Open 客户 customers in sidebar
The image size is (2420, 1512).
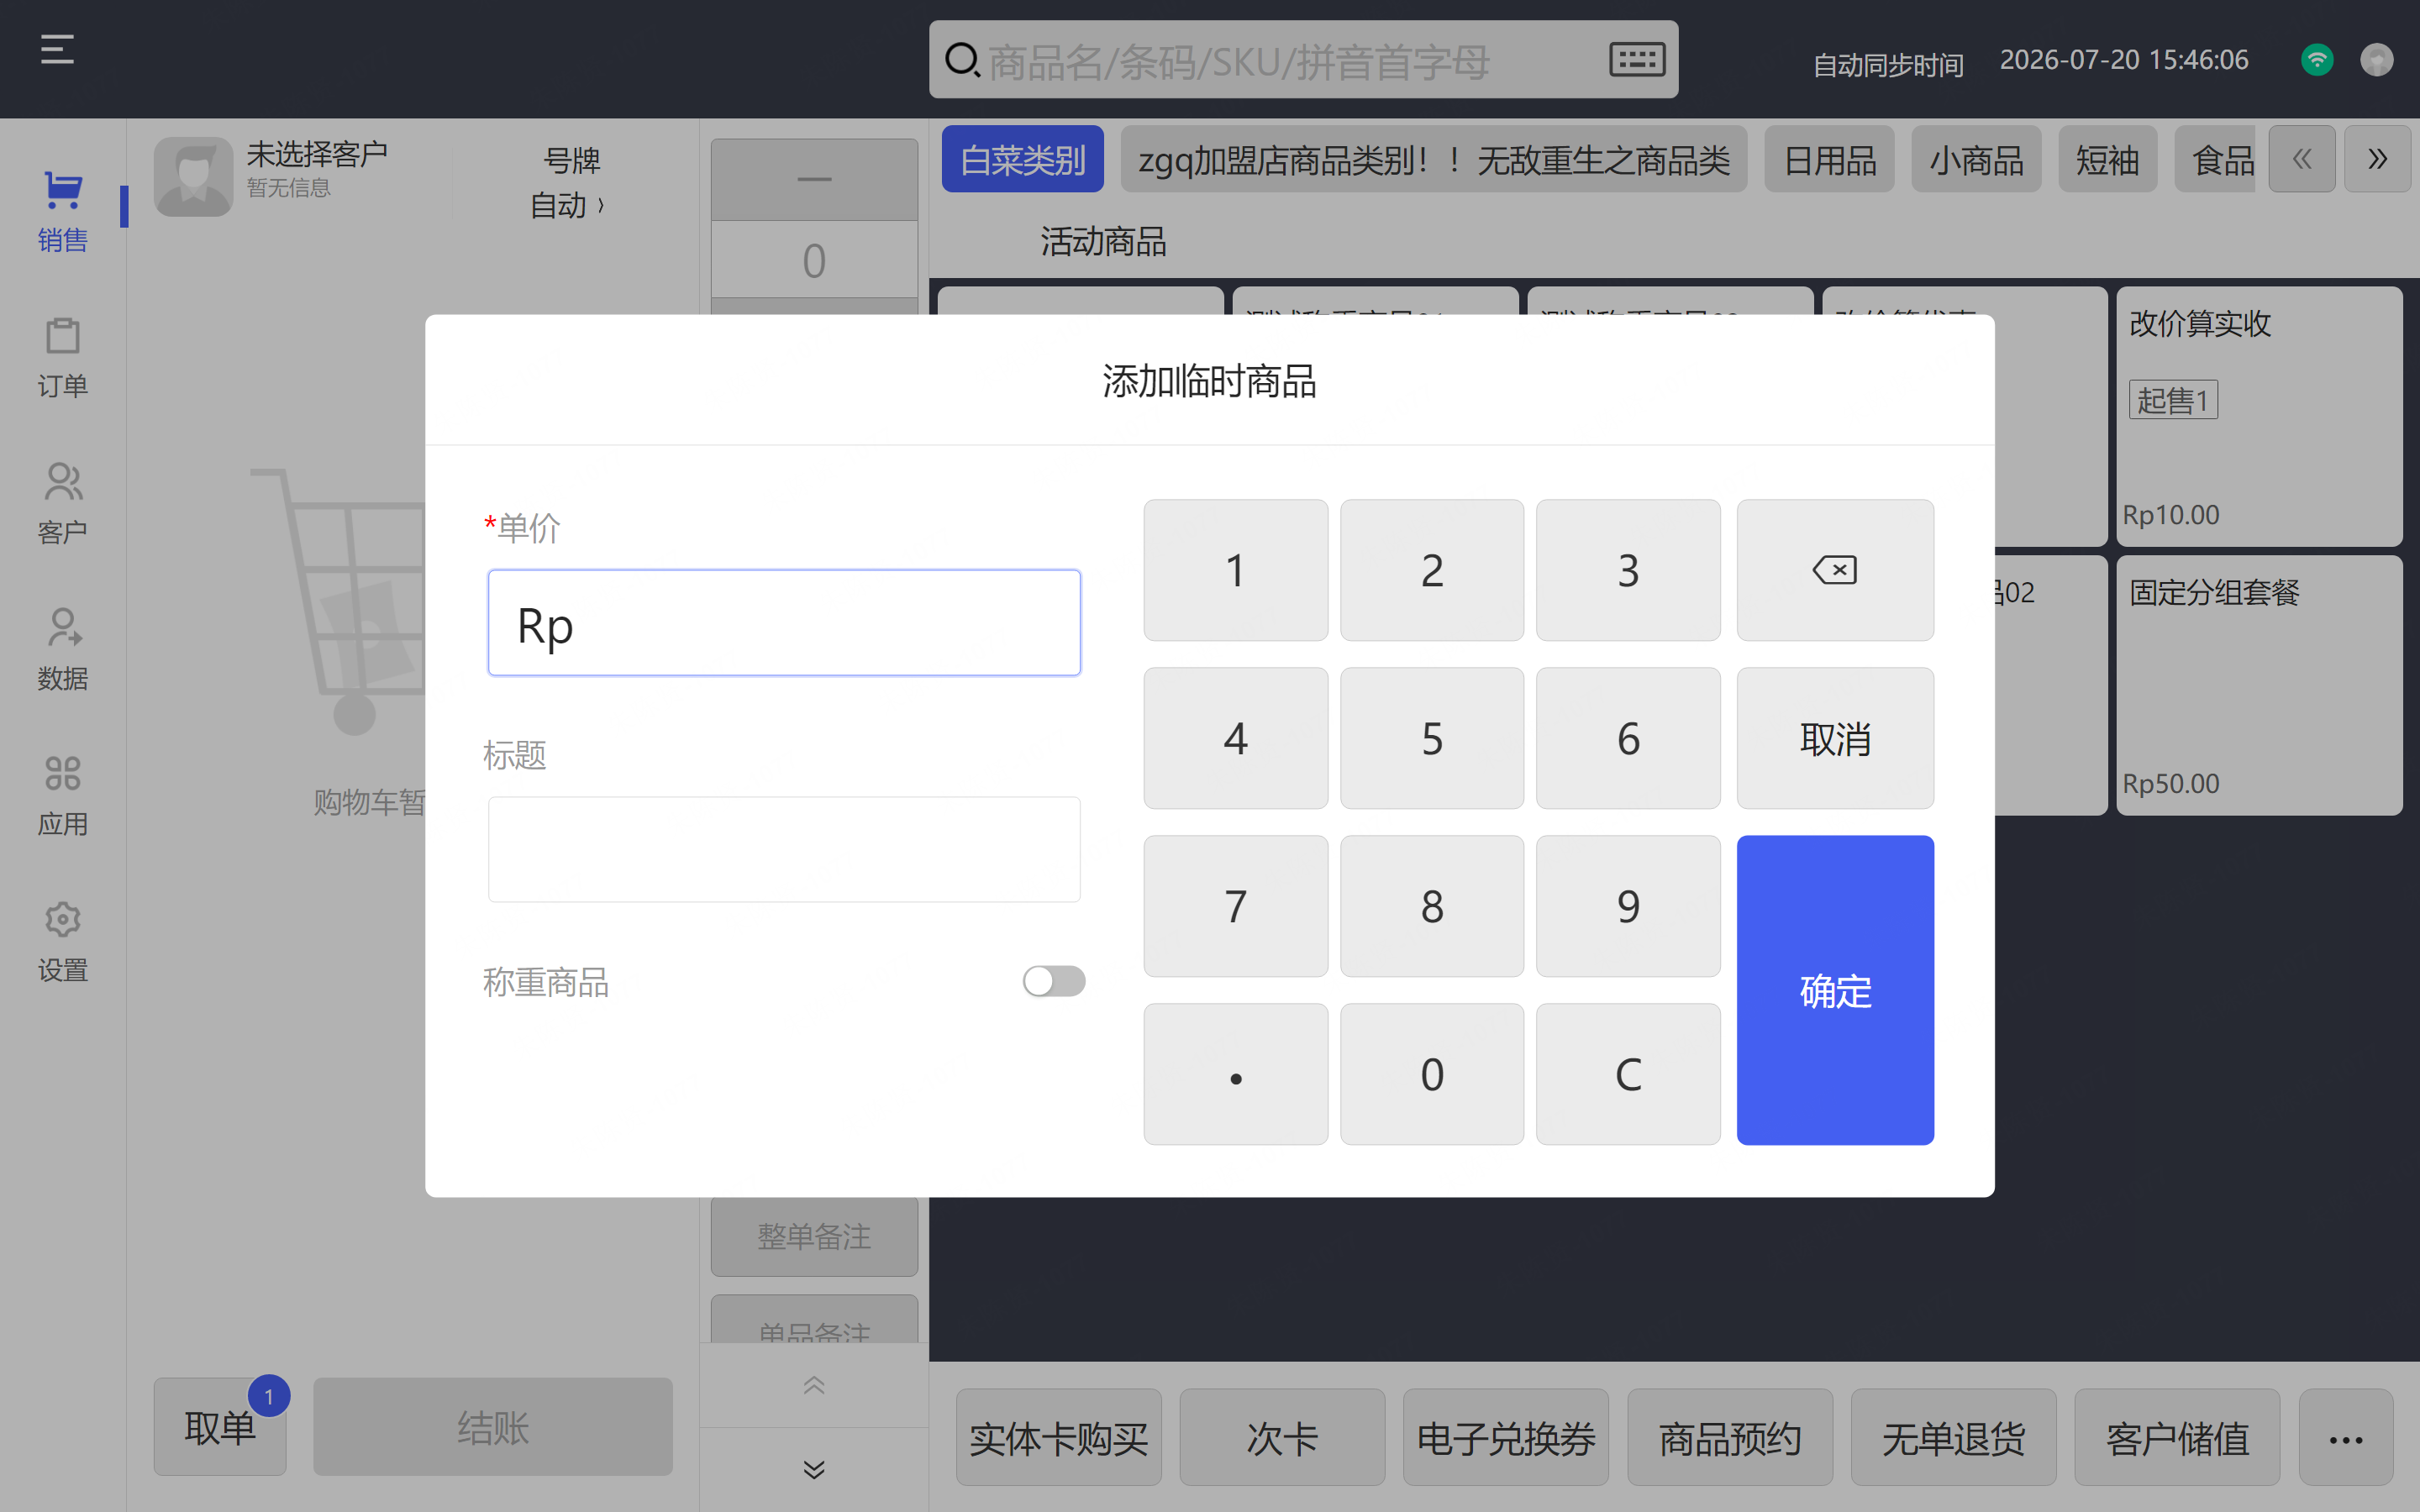click(x=63, y=504)
